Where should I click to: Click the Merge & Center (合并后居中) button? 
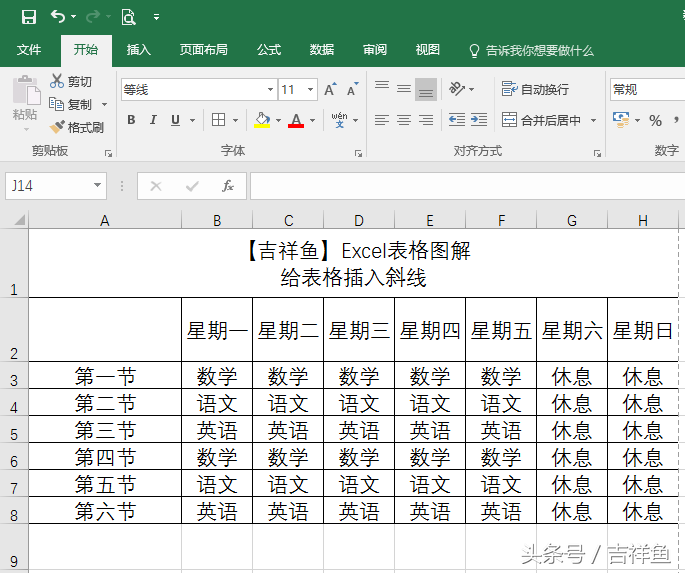pos(541,120)
